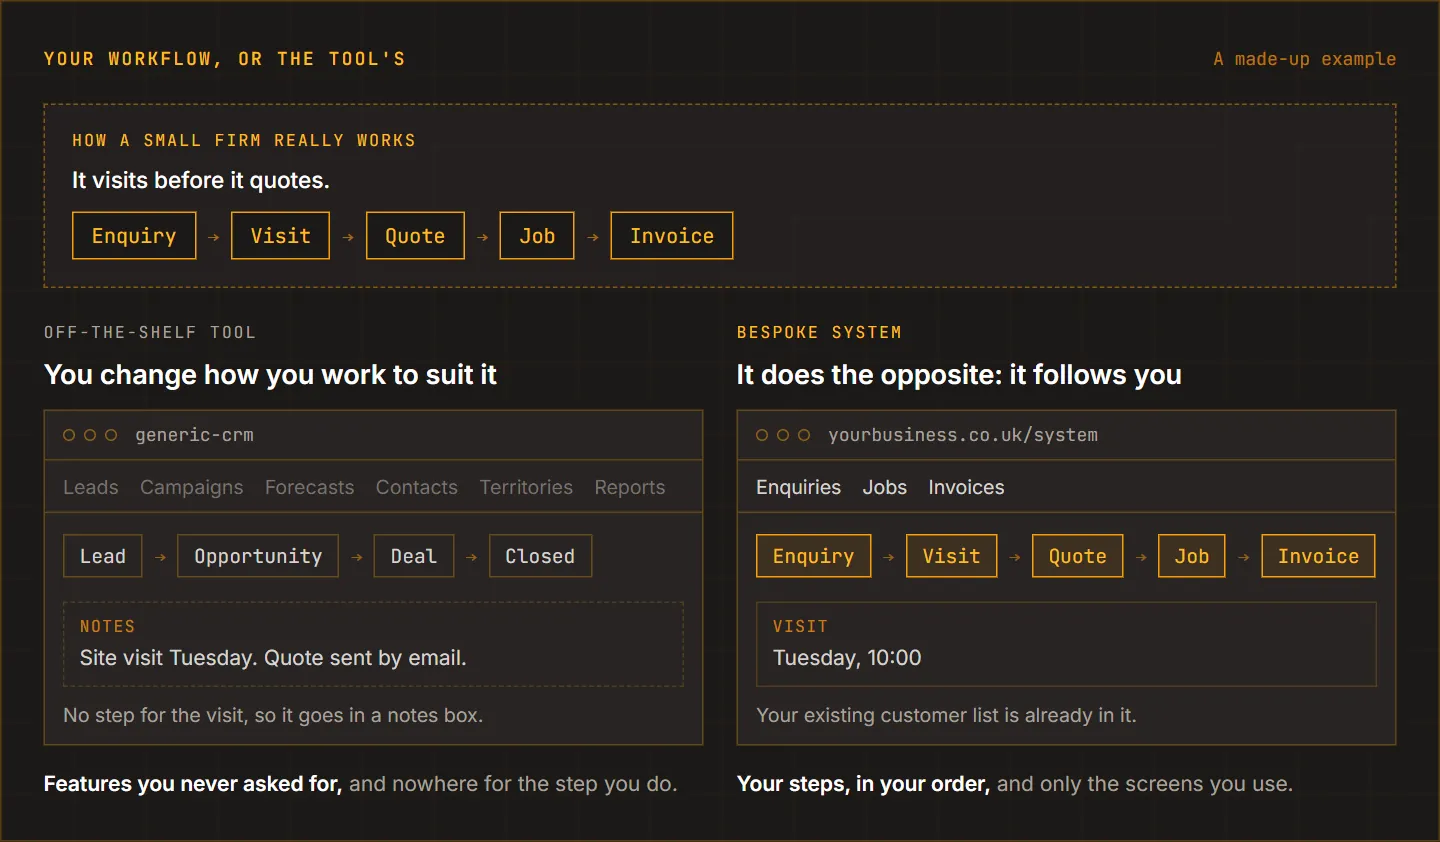The image size is (1440, 842).
Task: Click the heading "You change how you work to suit it"
Action: (x=270, y=375)
